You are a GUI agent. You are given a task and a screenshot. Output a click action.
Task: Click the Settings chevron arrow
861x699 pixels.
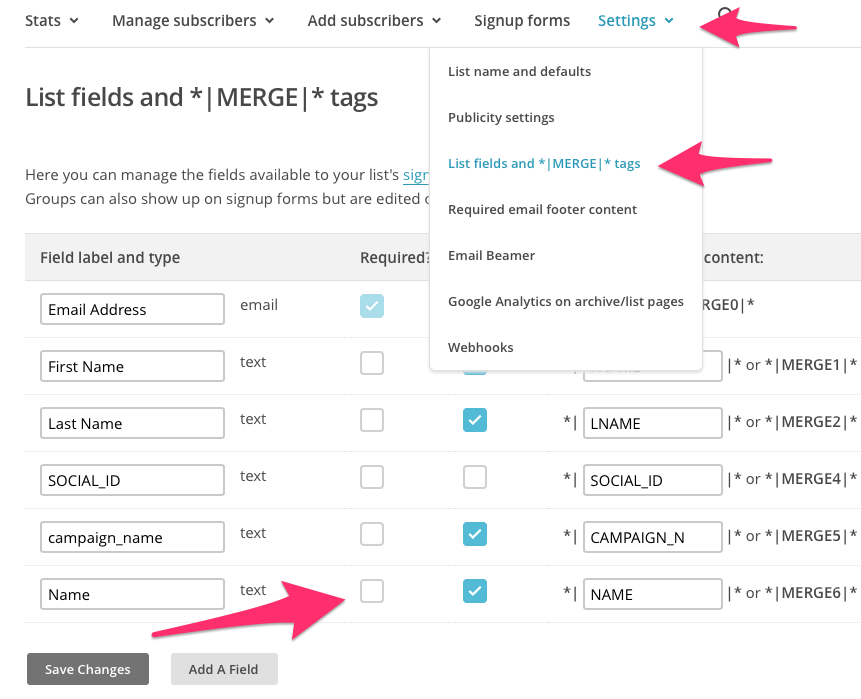[x=669, y=21]
